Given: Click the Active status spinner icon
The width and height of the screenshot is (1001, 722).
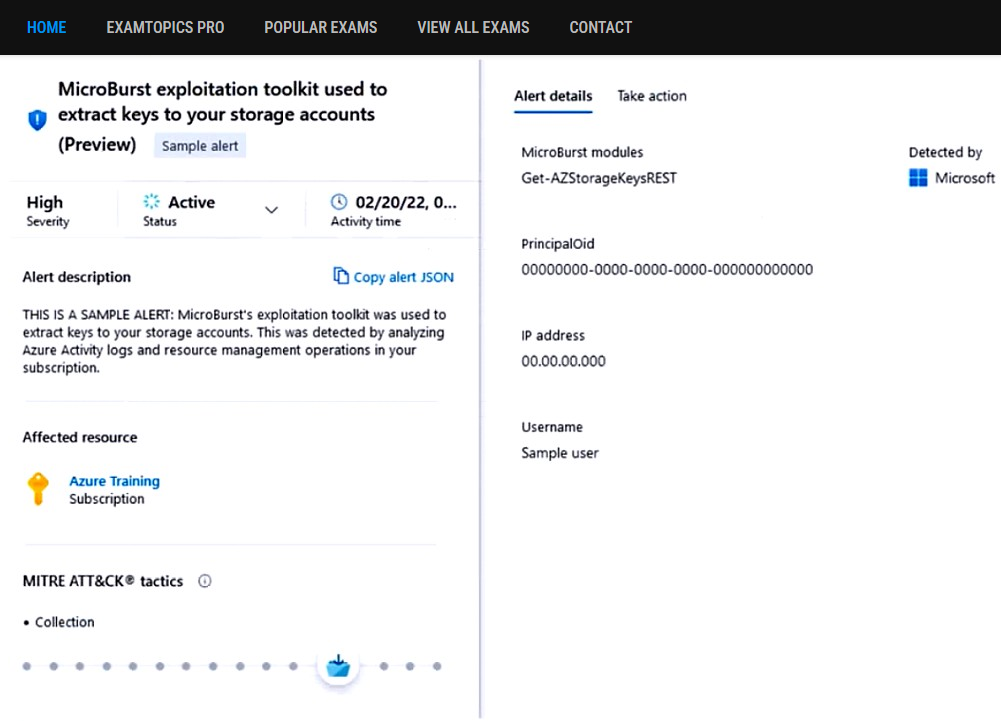Looking at the screenshot, I should click(x=151, y=202).
